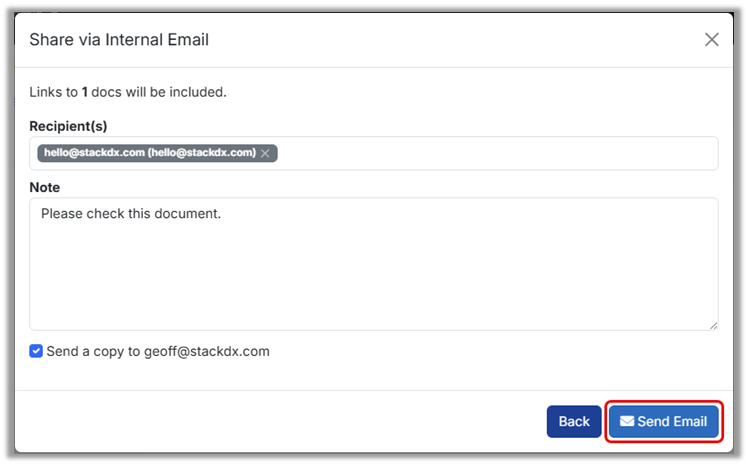Viewport: 748px width, 466px height.
Task: Click the "Share via Internal Email" dialog title
Action: 119,40
